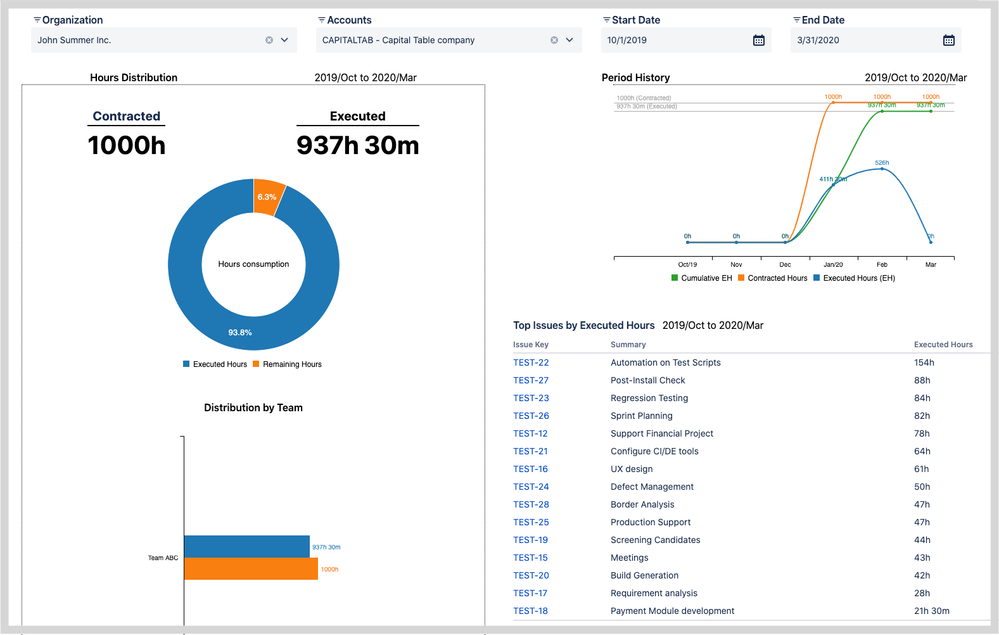Click the 'Configure CI/DE tools' summary
This screenshot has width=999, height=635.
654,452
